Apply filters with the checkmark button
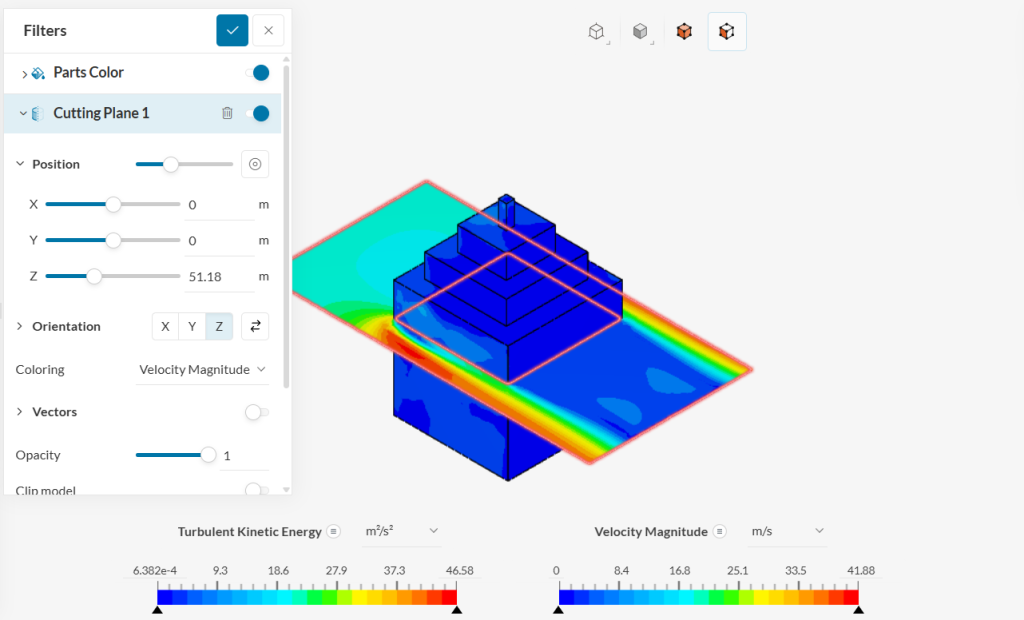Viewport: 1024px width, 620px height. tap(232, 31)
